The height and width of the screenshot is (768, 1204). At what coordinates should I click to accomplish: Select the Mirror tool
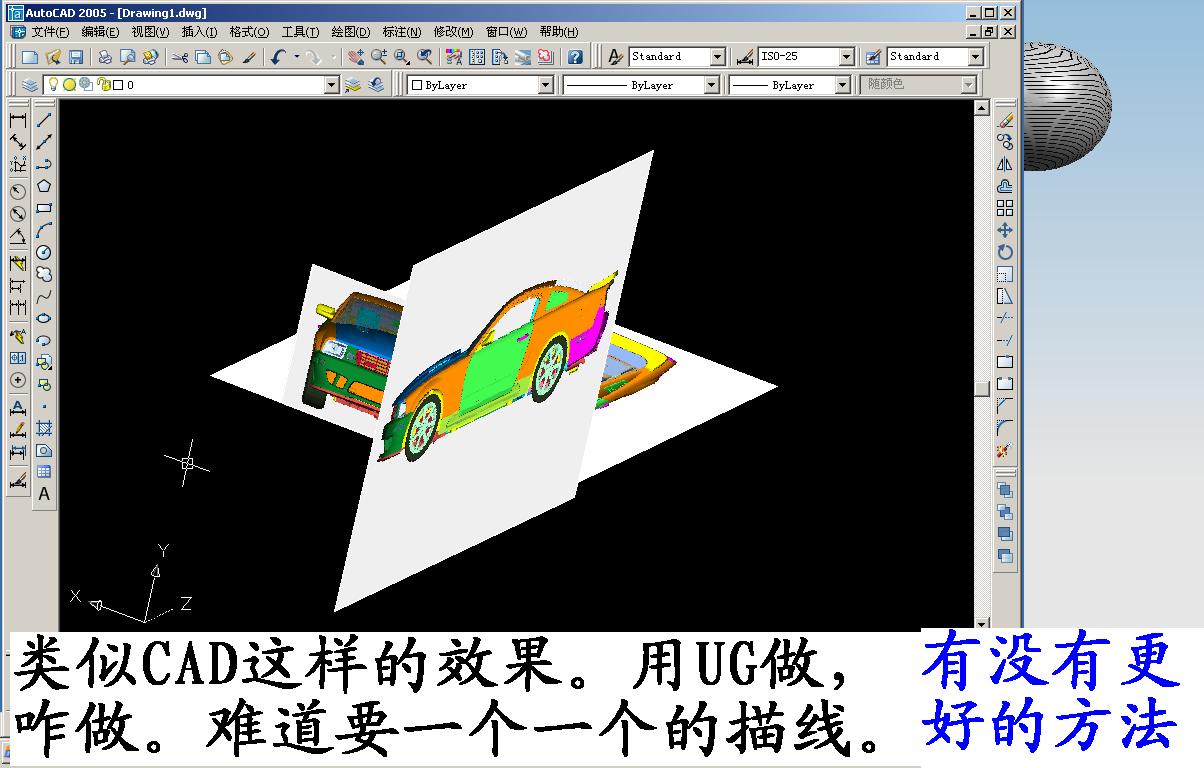(1005, 164)
